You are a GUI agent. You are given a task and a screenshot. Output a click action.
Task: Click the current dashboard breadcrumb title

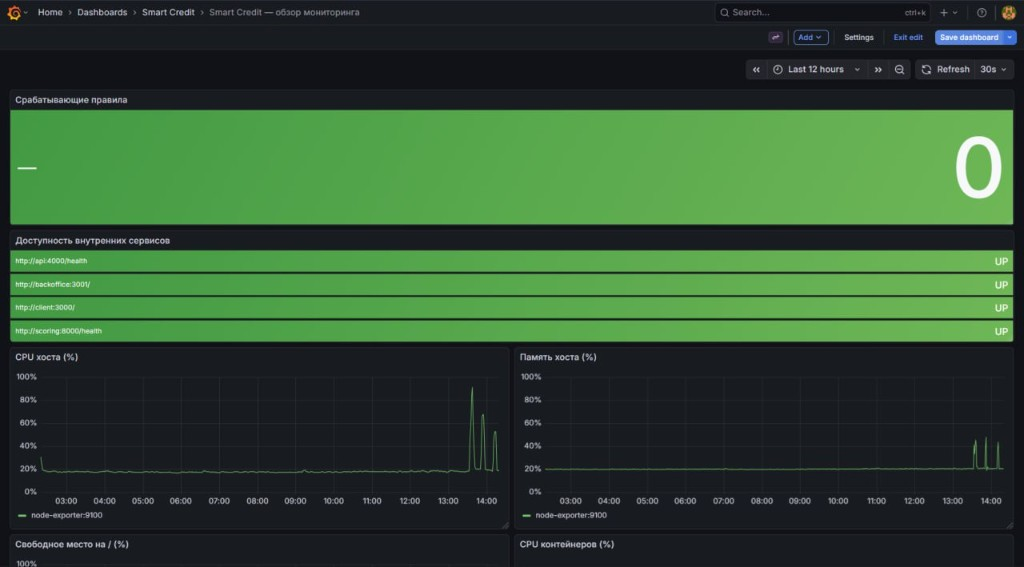tap(284, 12)
